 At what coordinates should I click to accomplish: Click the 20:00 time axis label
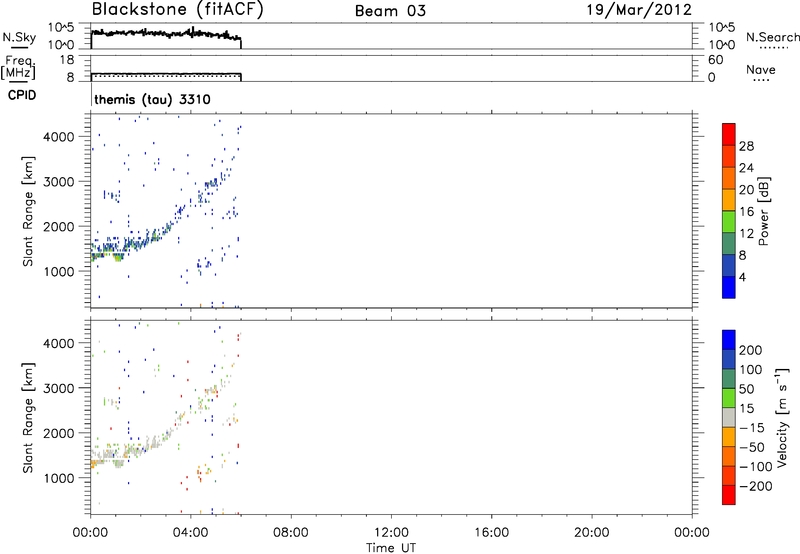592,533
